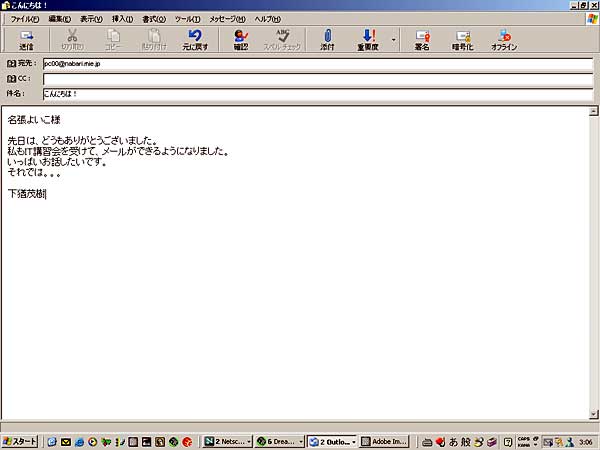Image resolution: width=600 pixels, height=450 pixels.
Task: Attach a file with the 添付 icon
Action: (327, 40)
